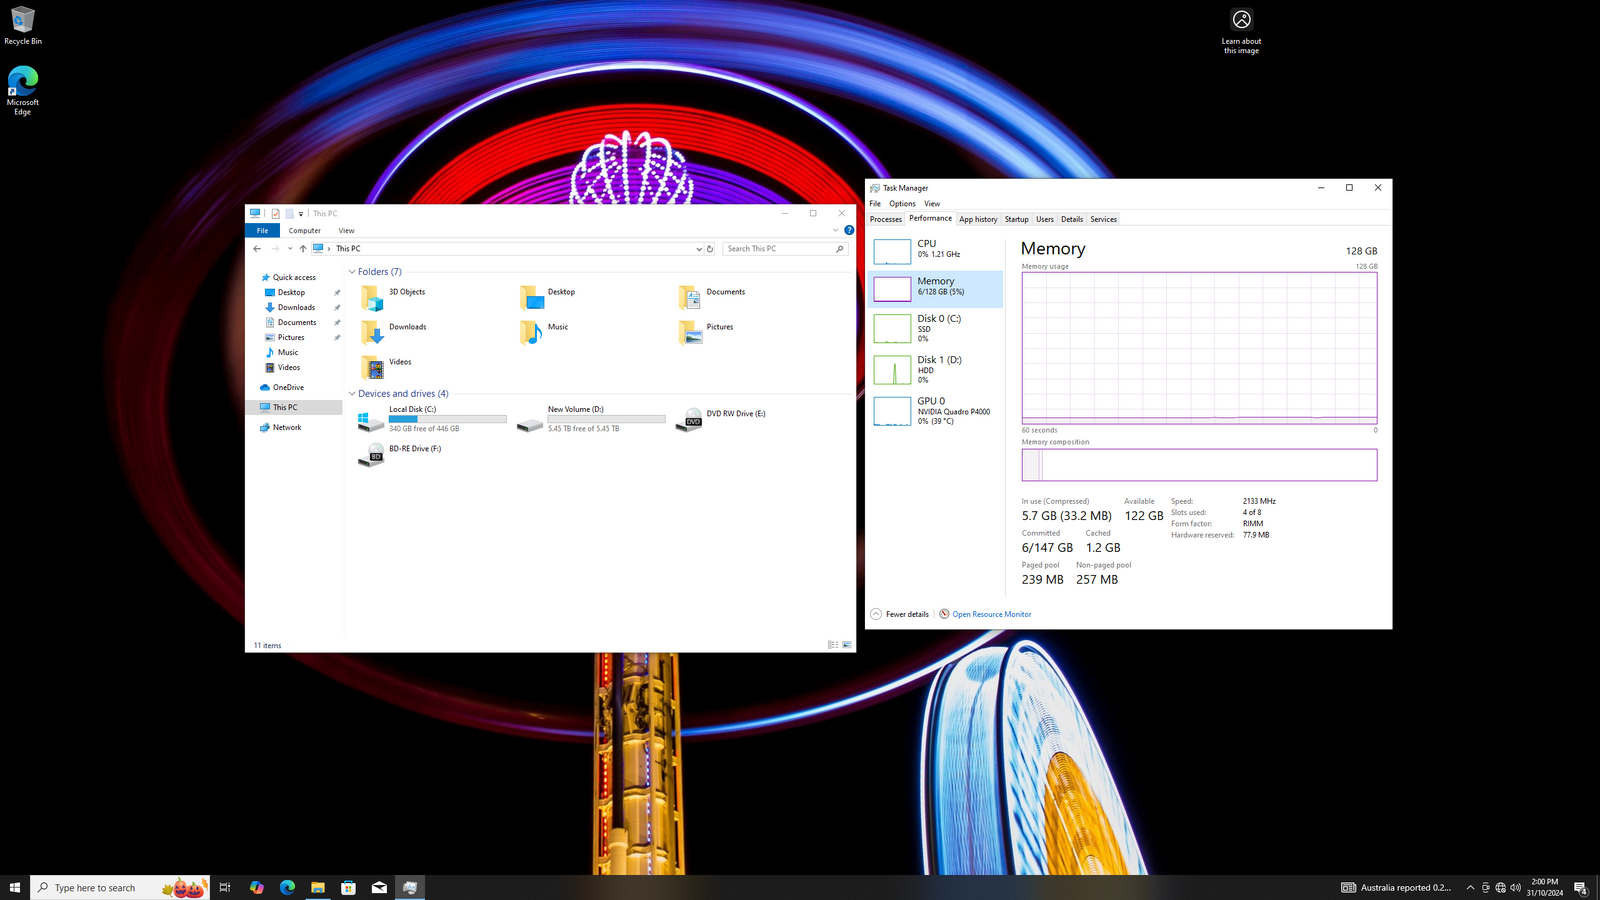Switch to the Services tab

point(1103,219)
